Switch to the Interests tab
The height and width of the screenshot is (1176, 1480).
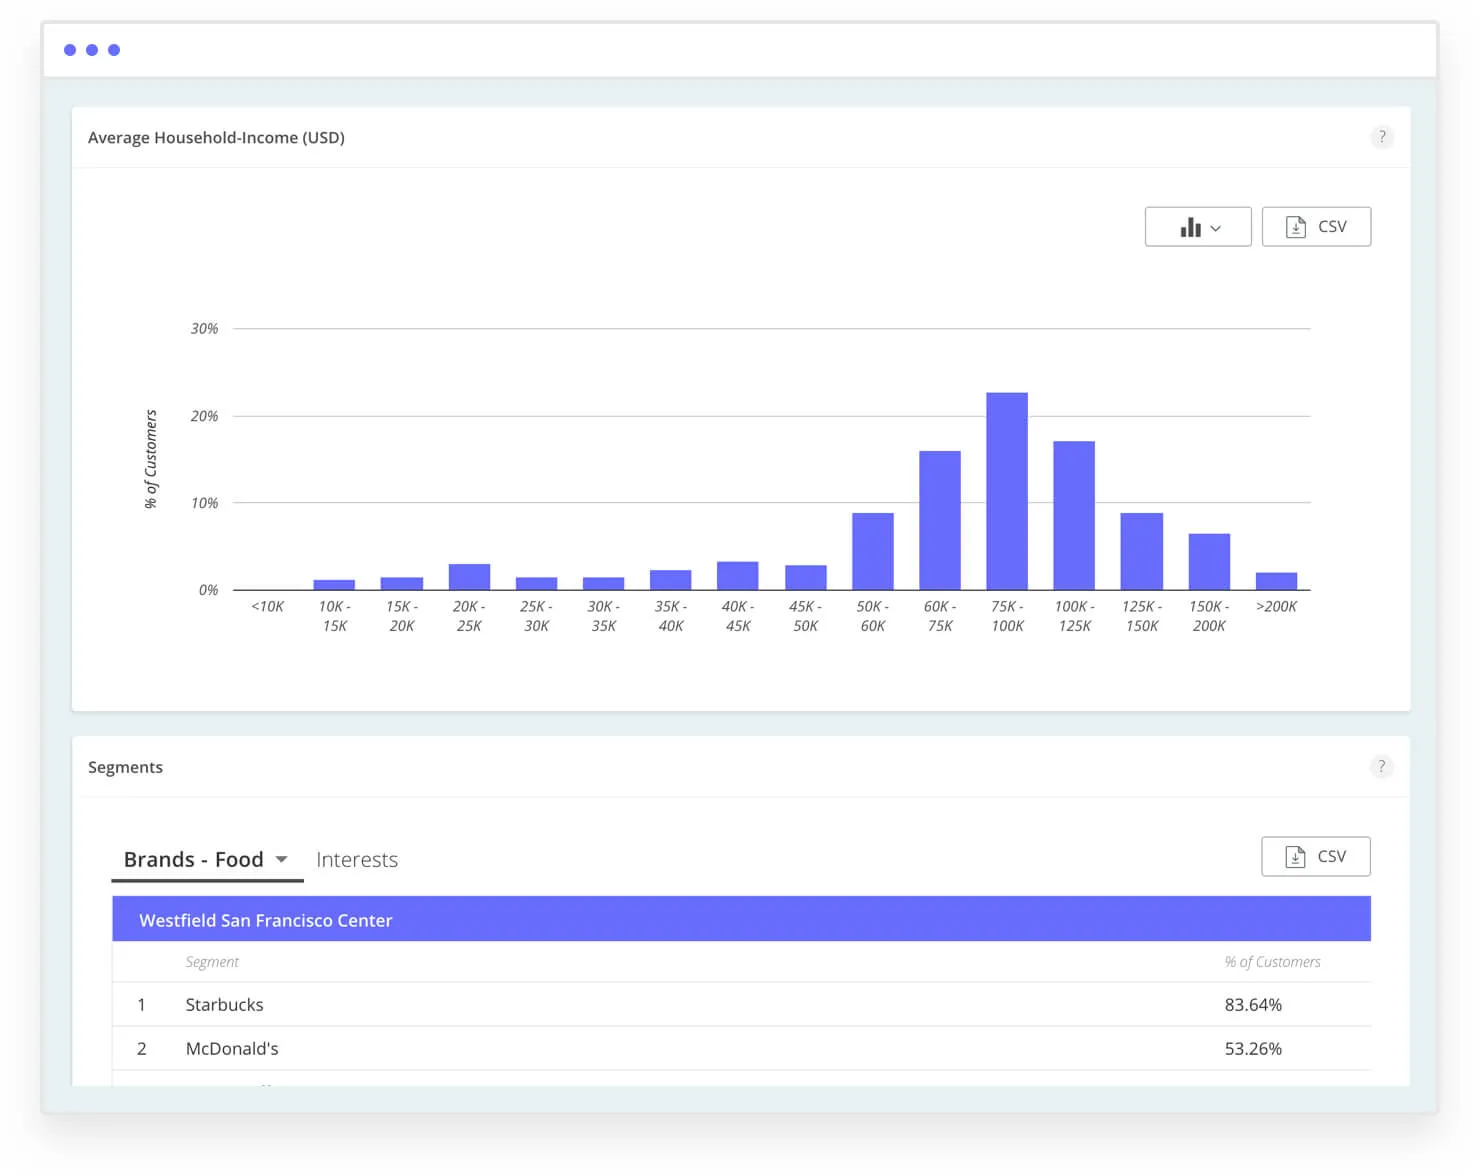pos(357,859)
